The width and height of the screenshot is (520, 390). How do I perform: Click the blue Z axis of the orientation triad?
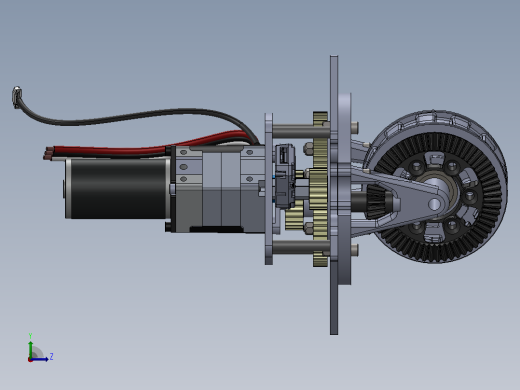[x=39, y=359]
